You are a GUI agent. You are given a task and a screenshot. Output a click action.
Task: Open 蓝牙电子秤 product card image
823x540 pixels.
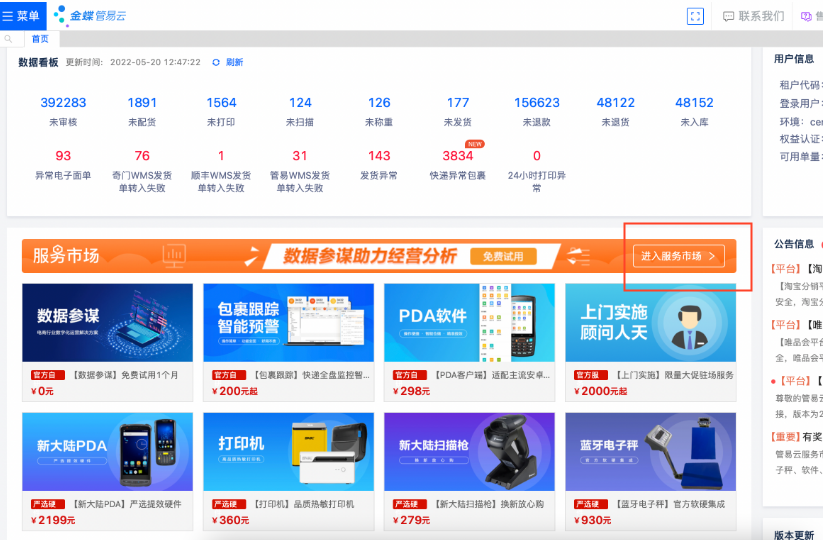(x=650, y=451)
